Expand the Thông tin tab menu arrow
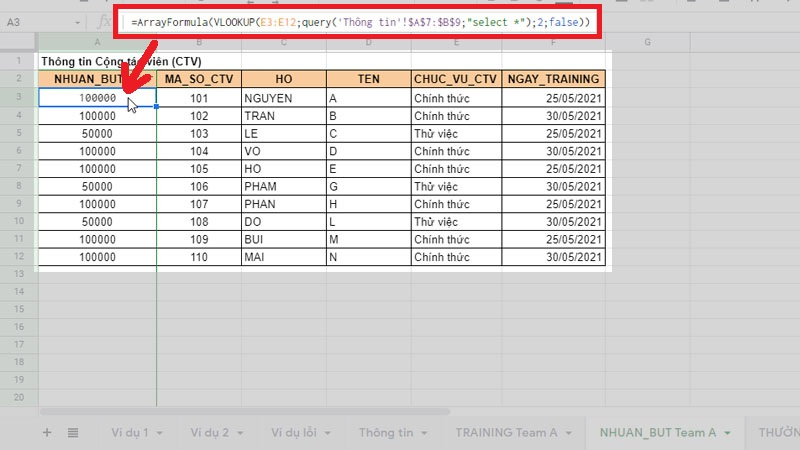The width and height of the screenshot is (800, 450). [426, 433]
